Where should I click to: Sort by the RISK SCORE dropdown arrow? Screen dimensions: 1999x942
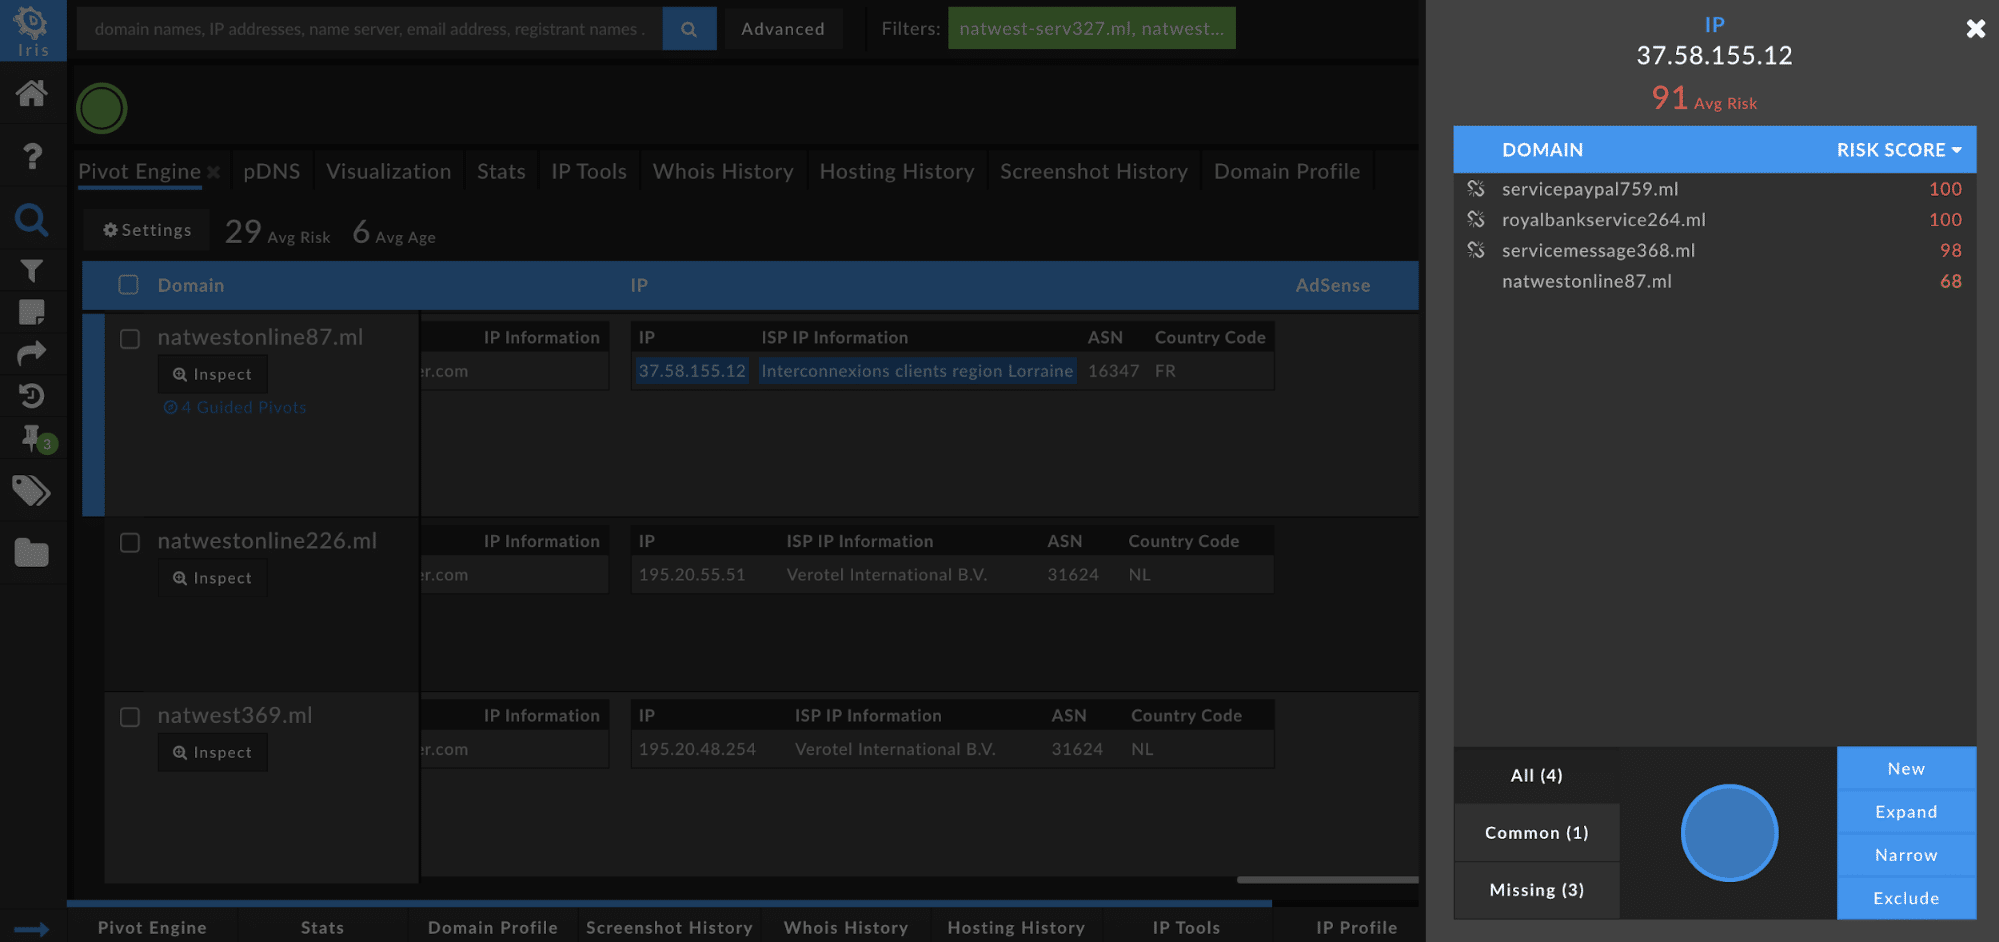[1956, 150]
